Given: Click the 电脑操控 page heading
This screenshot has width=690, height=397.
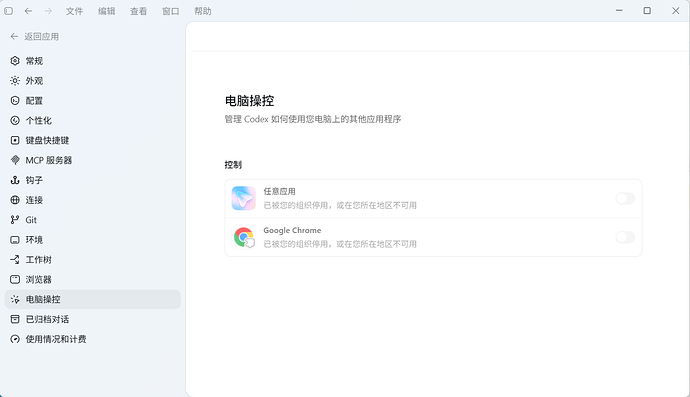Looking at the screenshot, I should point(250,101).
